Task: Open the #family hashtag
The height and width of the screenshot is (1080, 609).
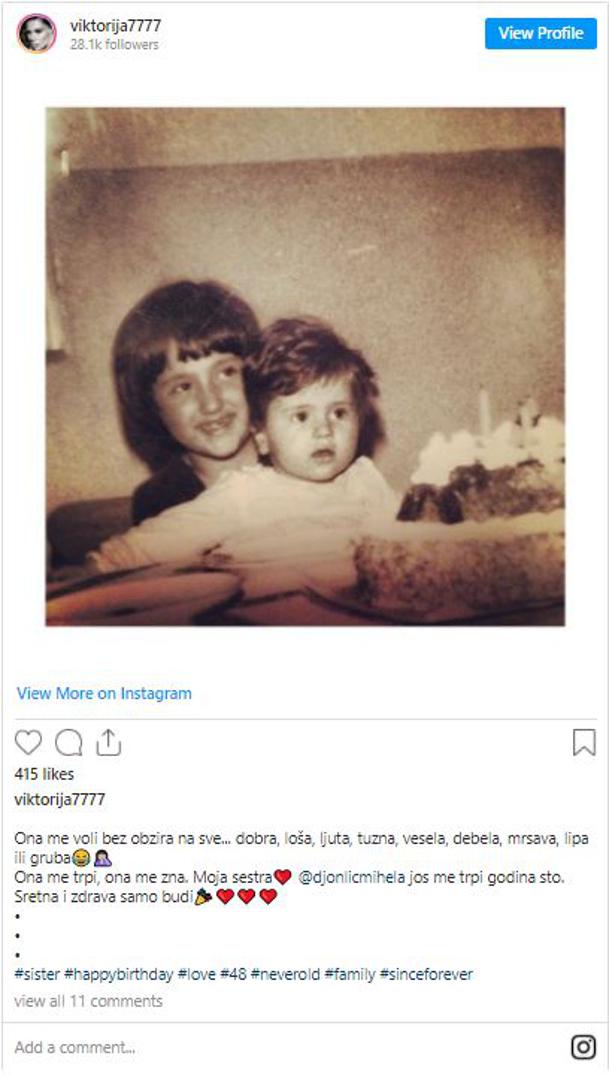Action: pos(350,974)
